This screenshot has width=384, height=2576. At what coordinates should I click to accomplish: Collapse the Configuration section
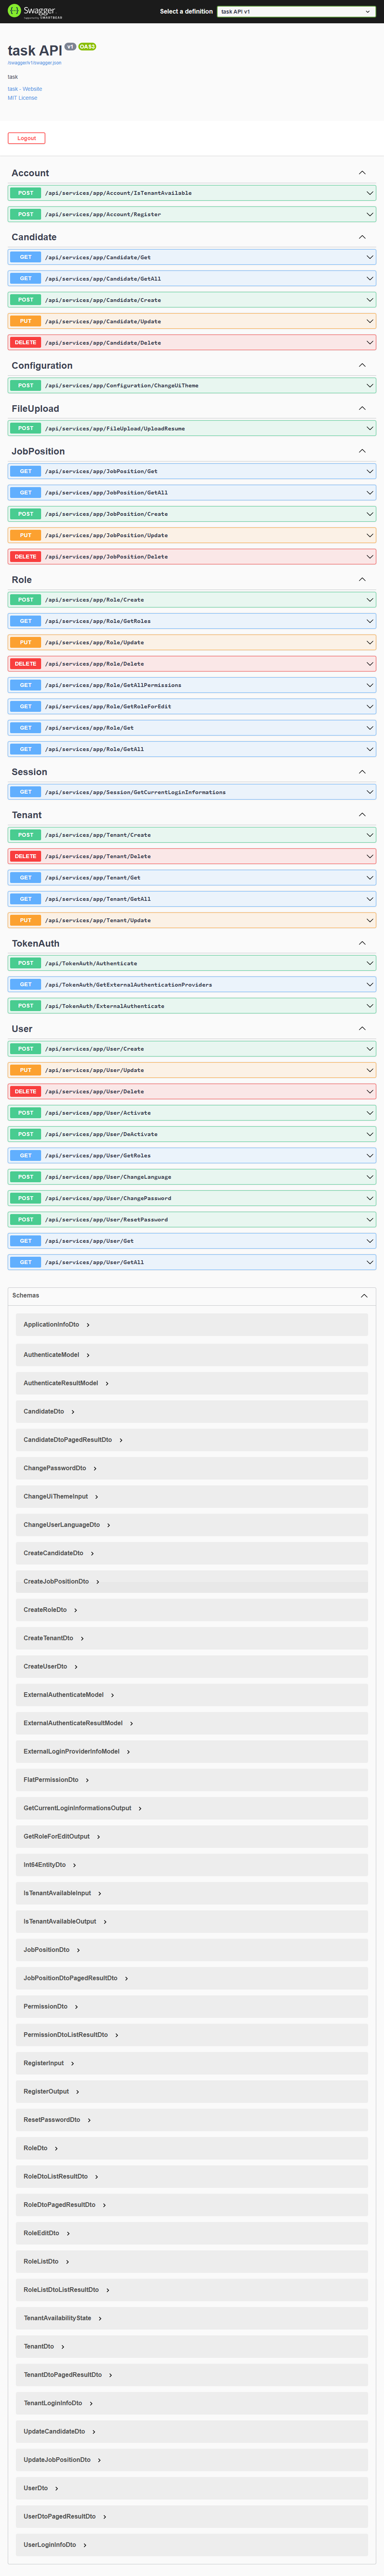click(362, 365)
